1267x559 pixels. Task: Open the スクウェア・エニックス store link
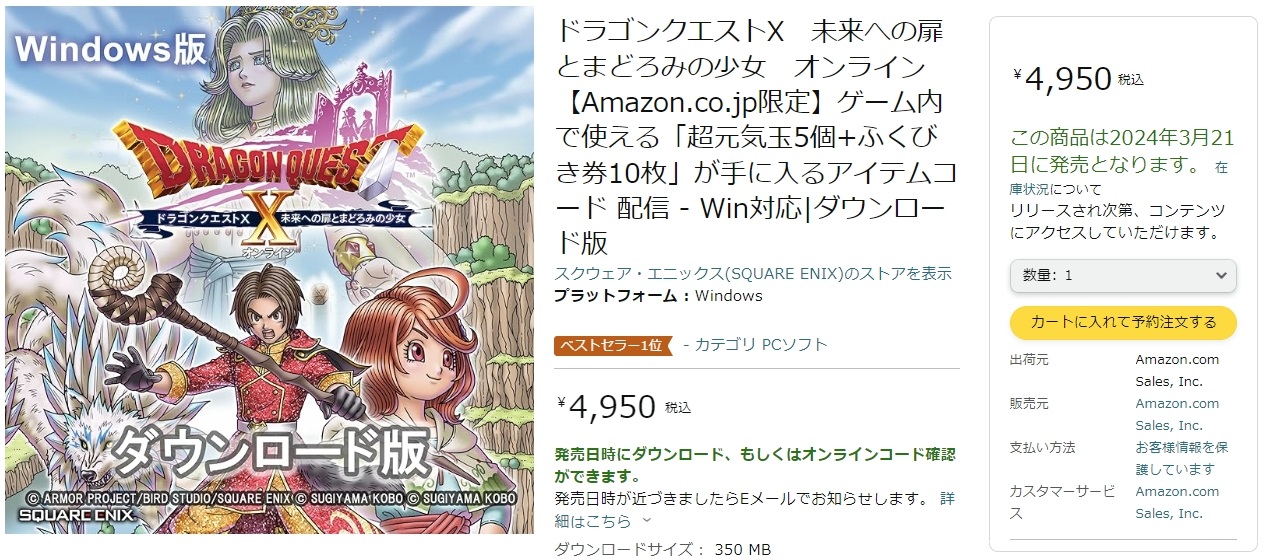point(753,273)
